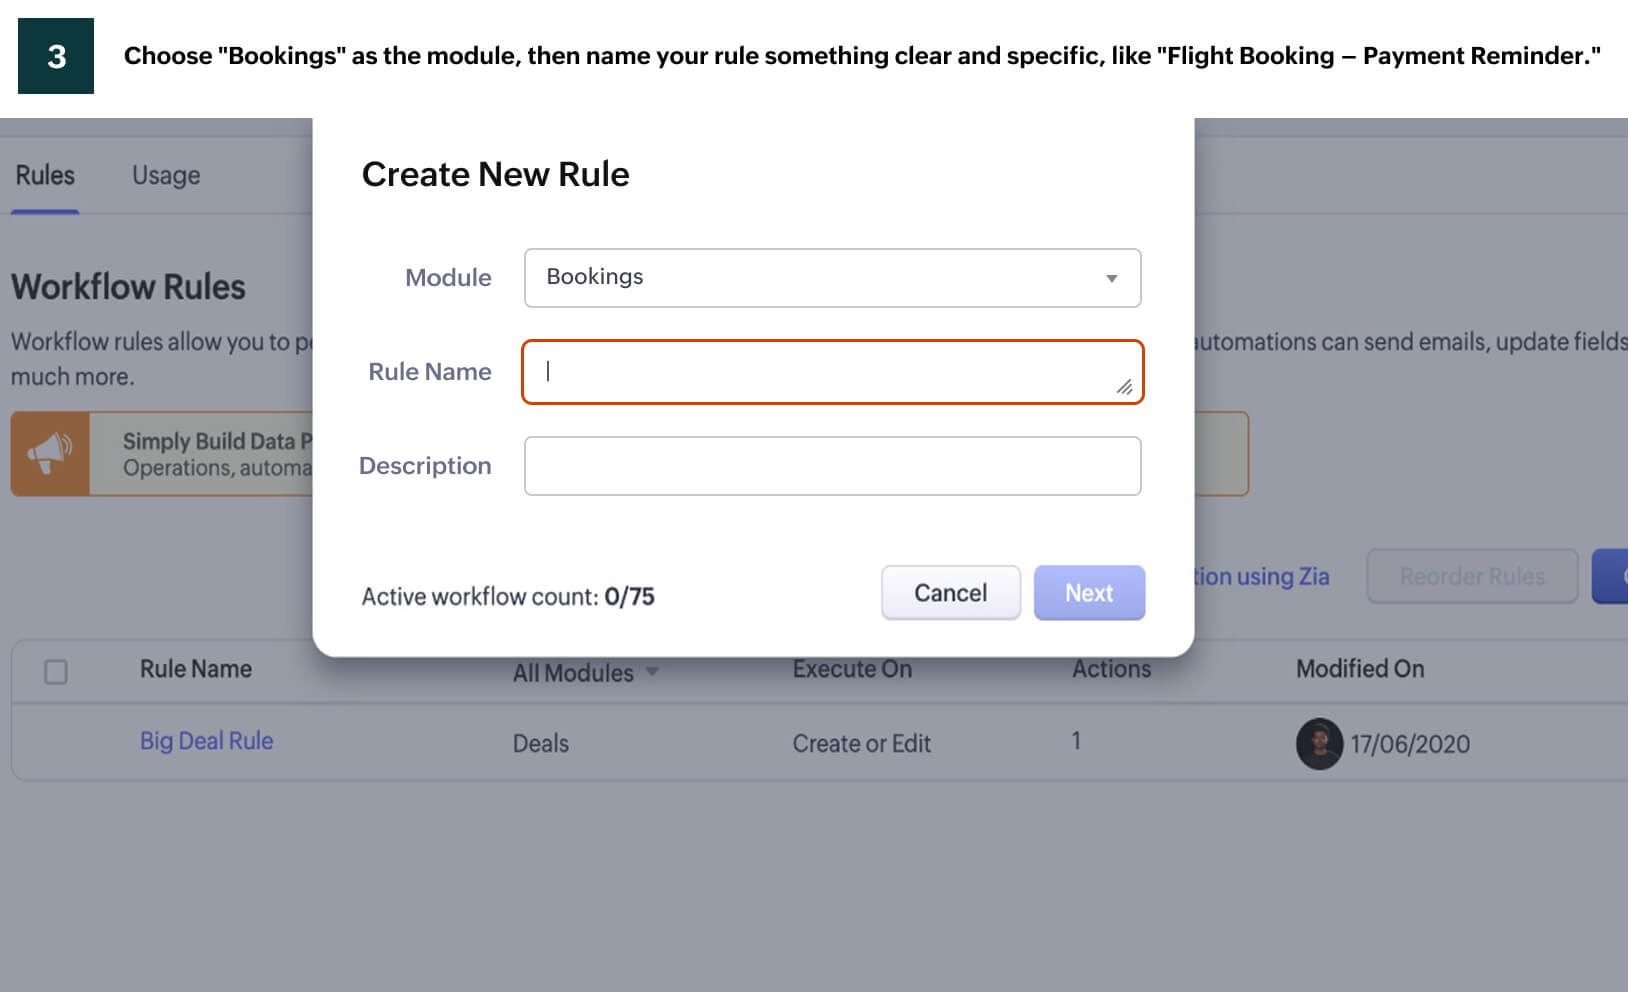Select the Rules tab
Screen dimensions: 1628x992
click(44, 175)
